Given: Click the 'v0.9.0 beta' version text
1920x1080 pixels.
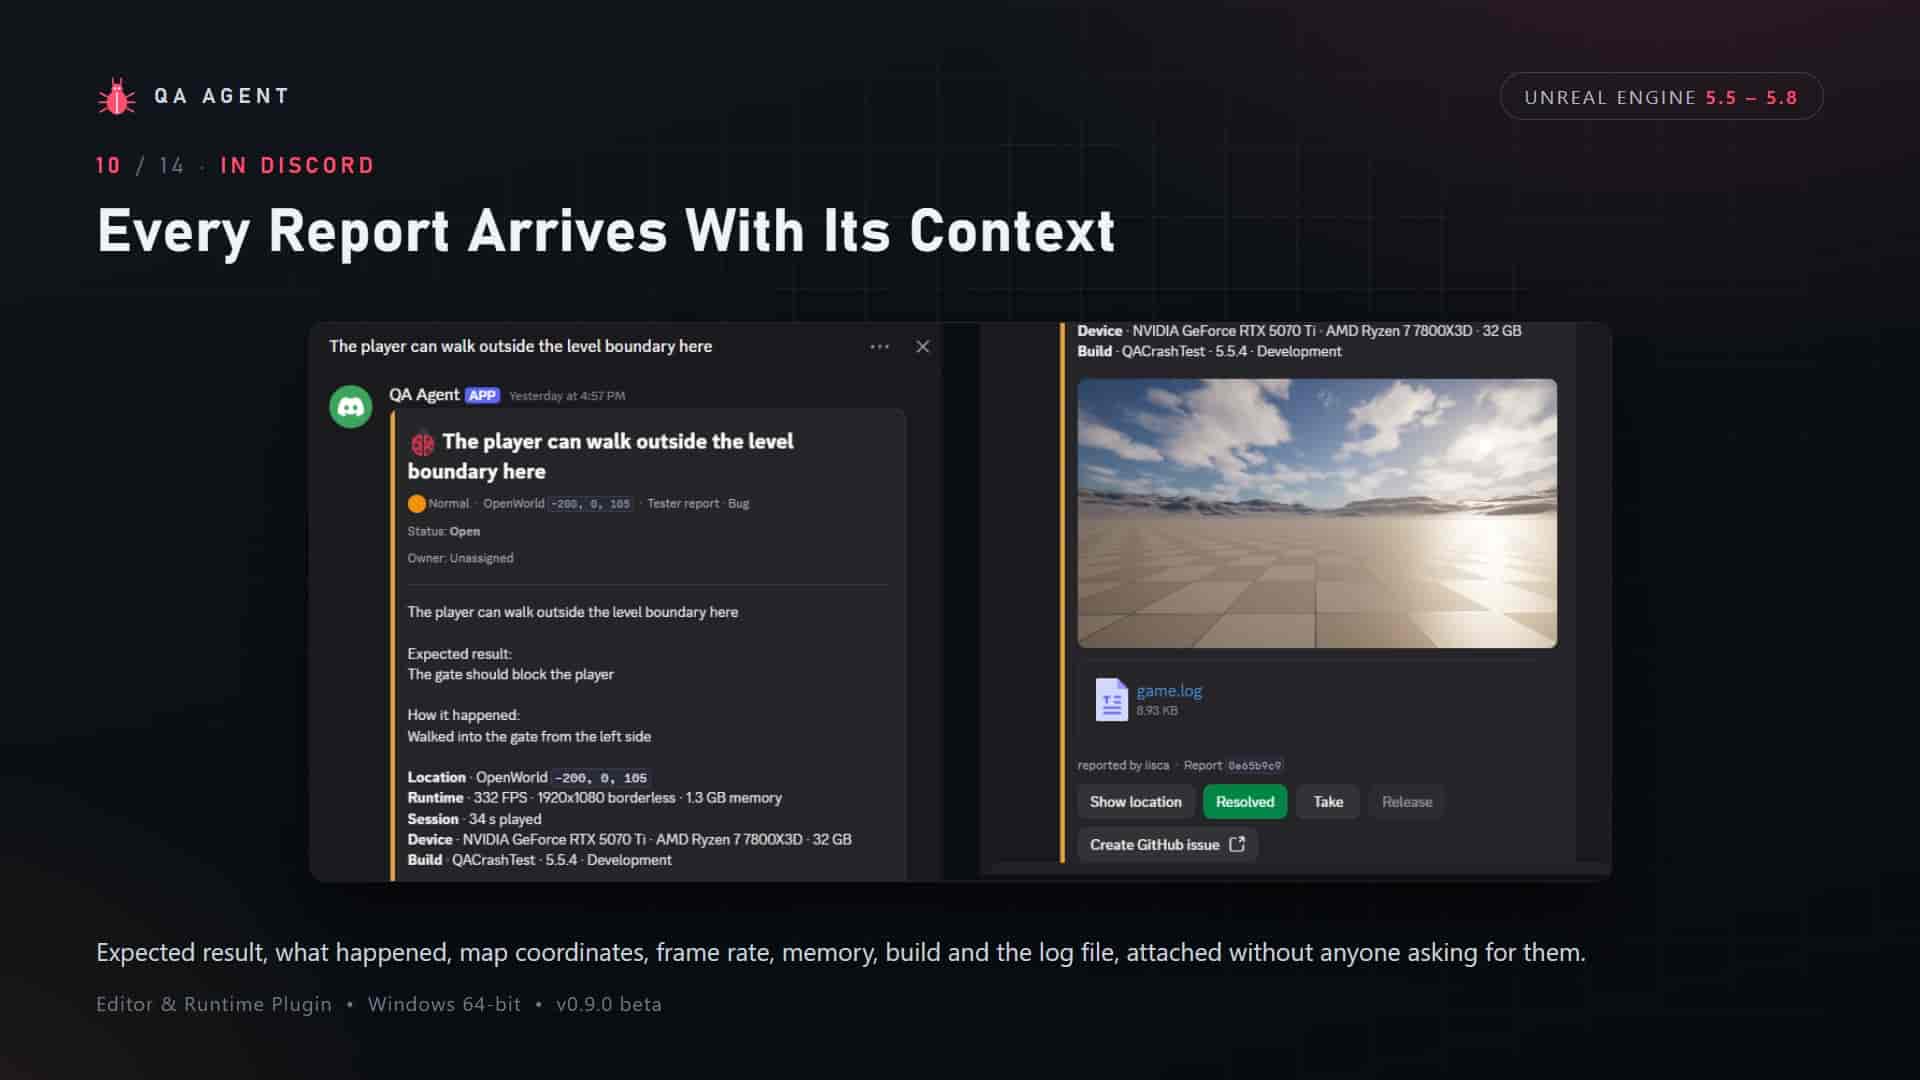Looking at the screenshot, I should coord(609,1004).
